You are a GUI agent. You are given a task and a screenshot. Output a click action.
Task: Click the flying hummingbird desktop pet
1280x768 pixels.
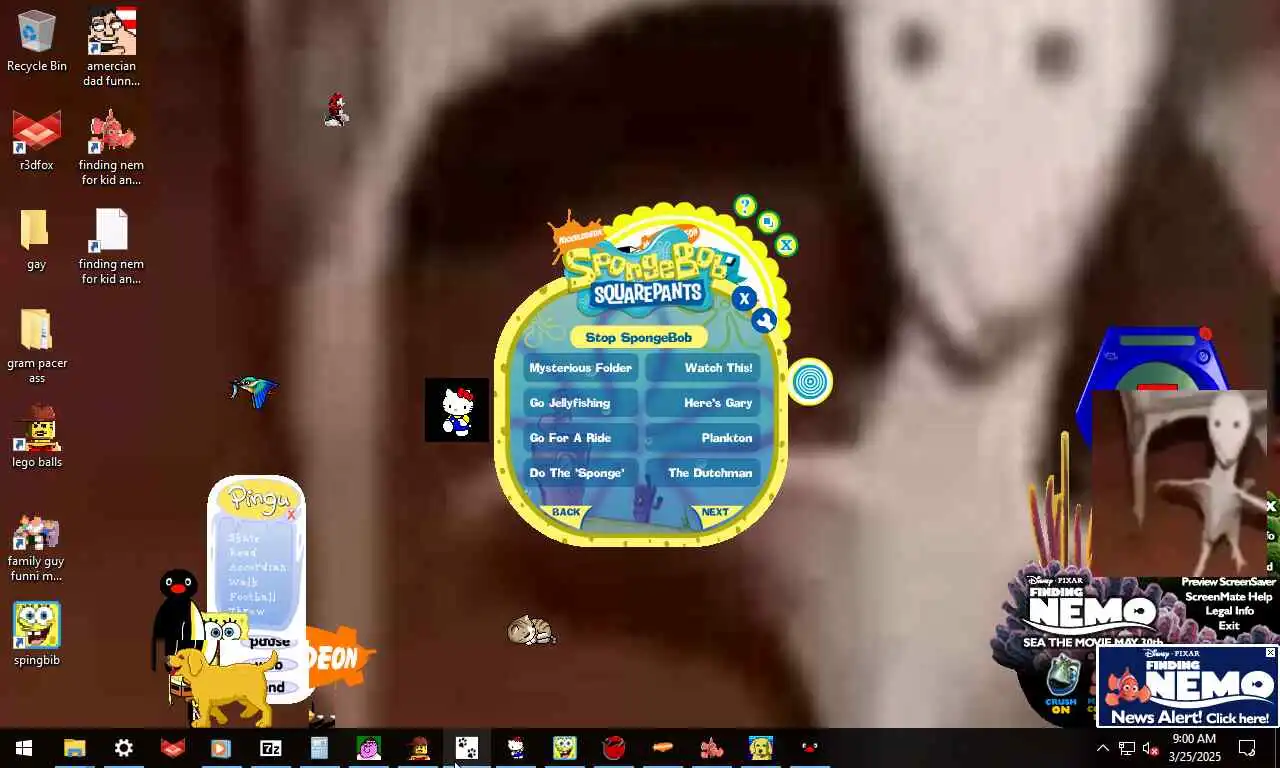254,391
